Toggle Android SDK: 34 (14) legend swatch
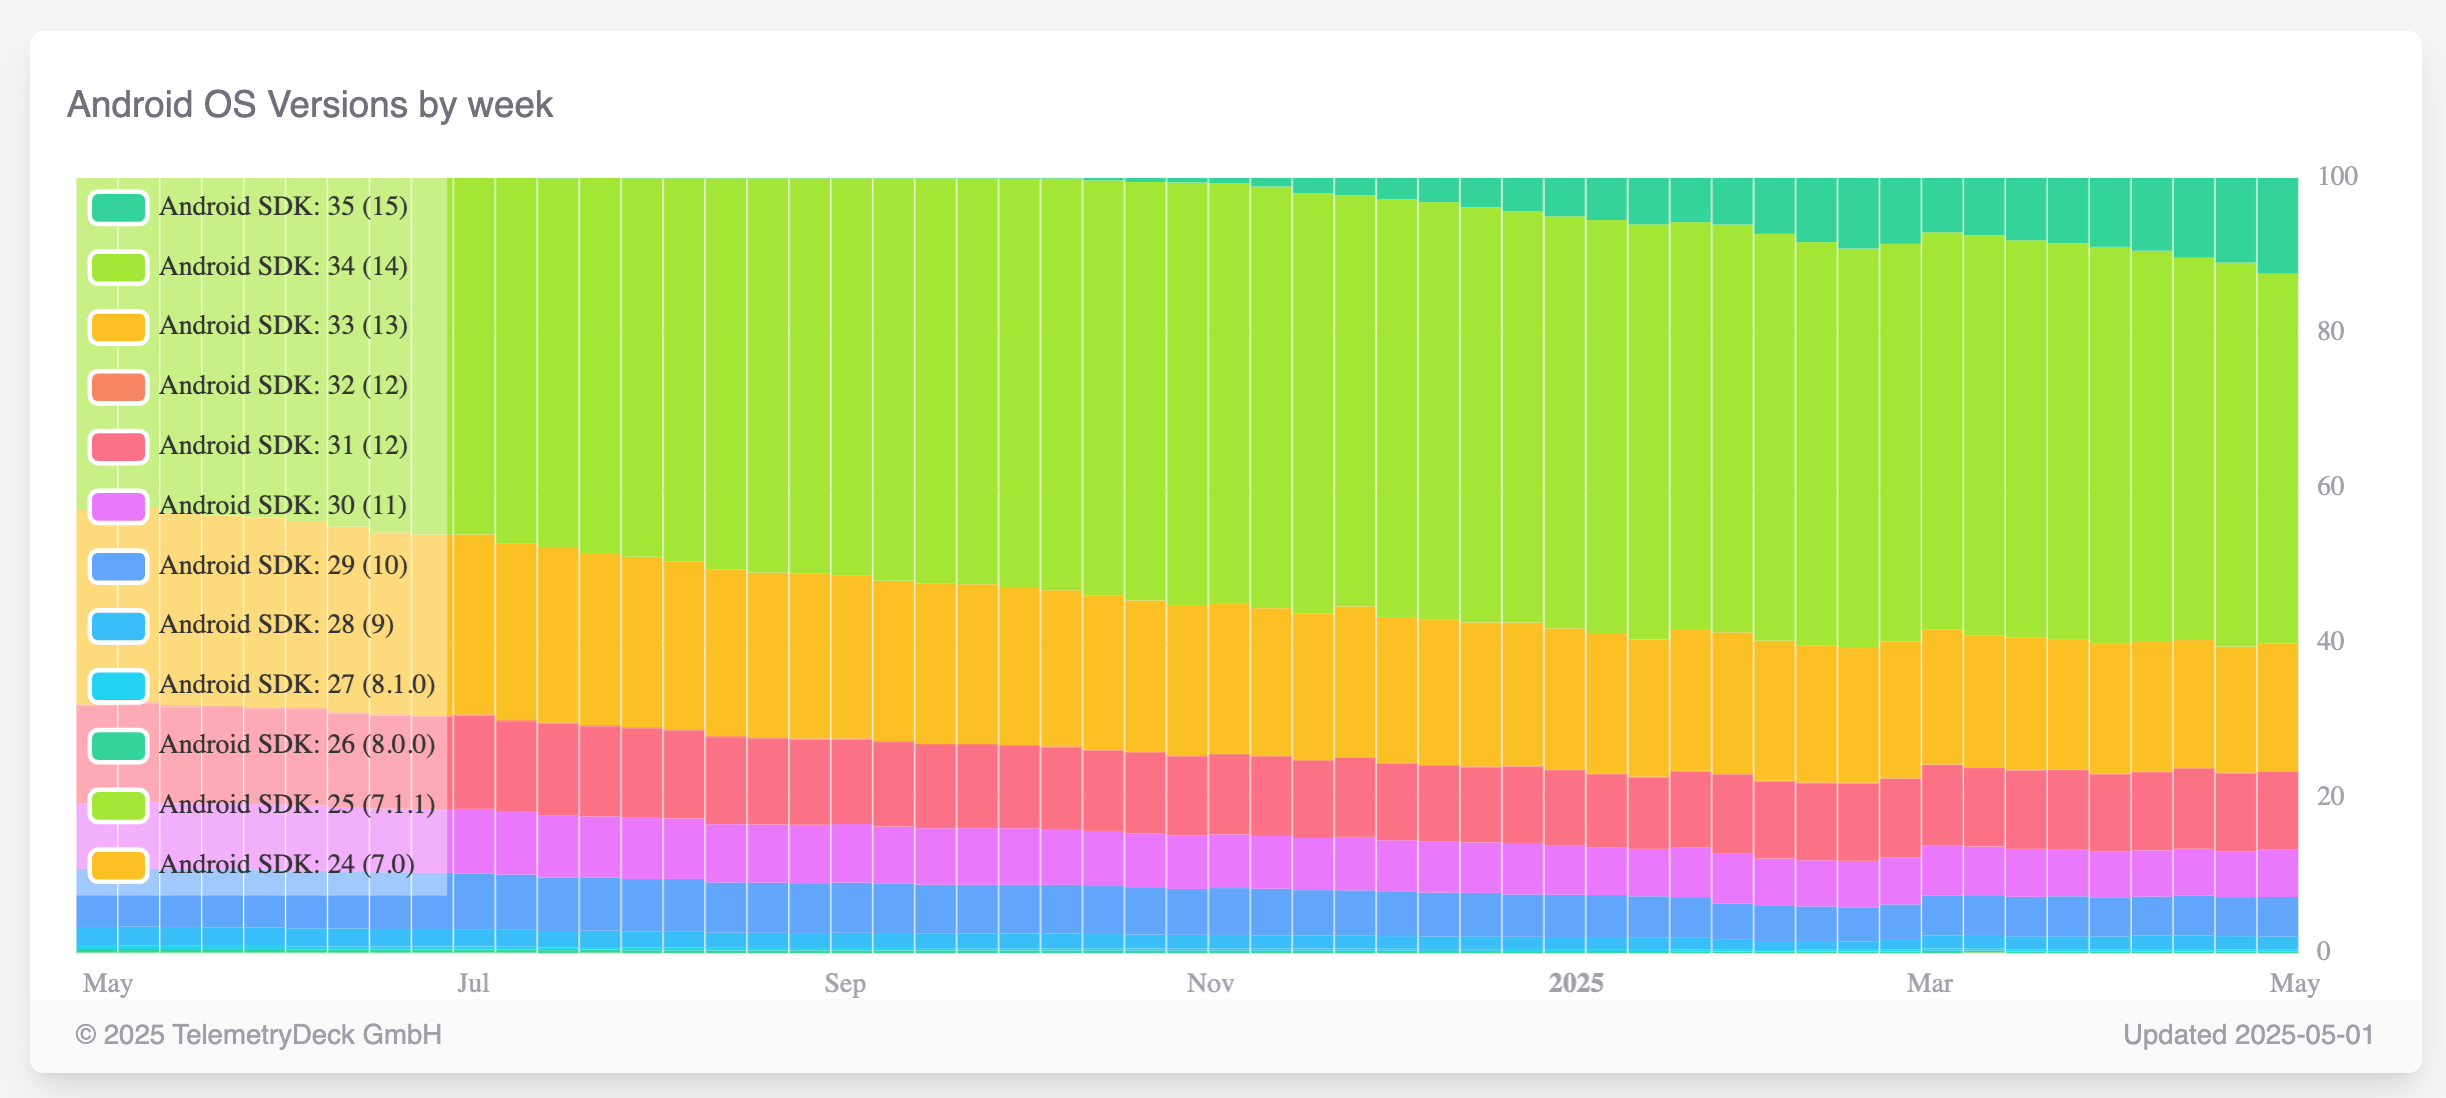The height and width of the screenshot is (1098, 2446). click(x=119, y=267)
